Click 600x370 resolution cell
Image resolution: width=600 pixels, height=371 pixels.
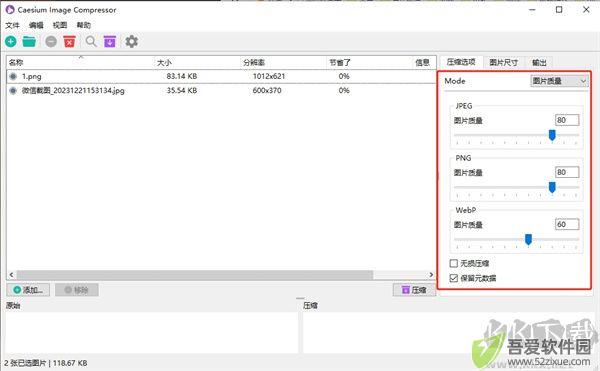point(267,91)
